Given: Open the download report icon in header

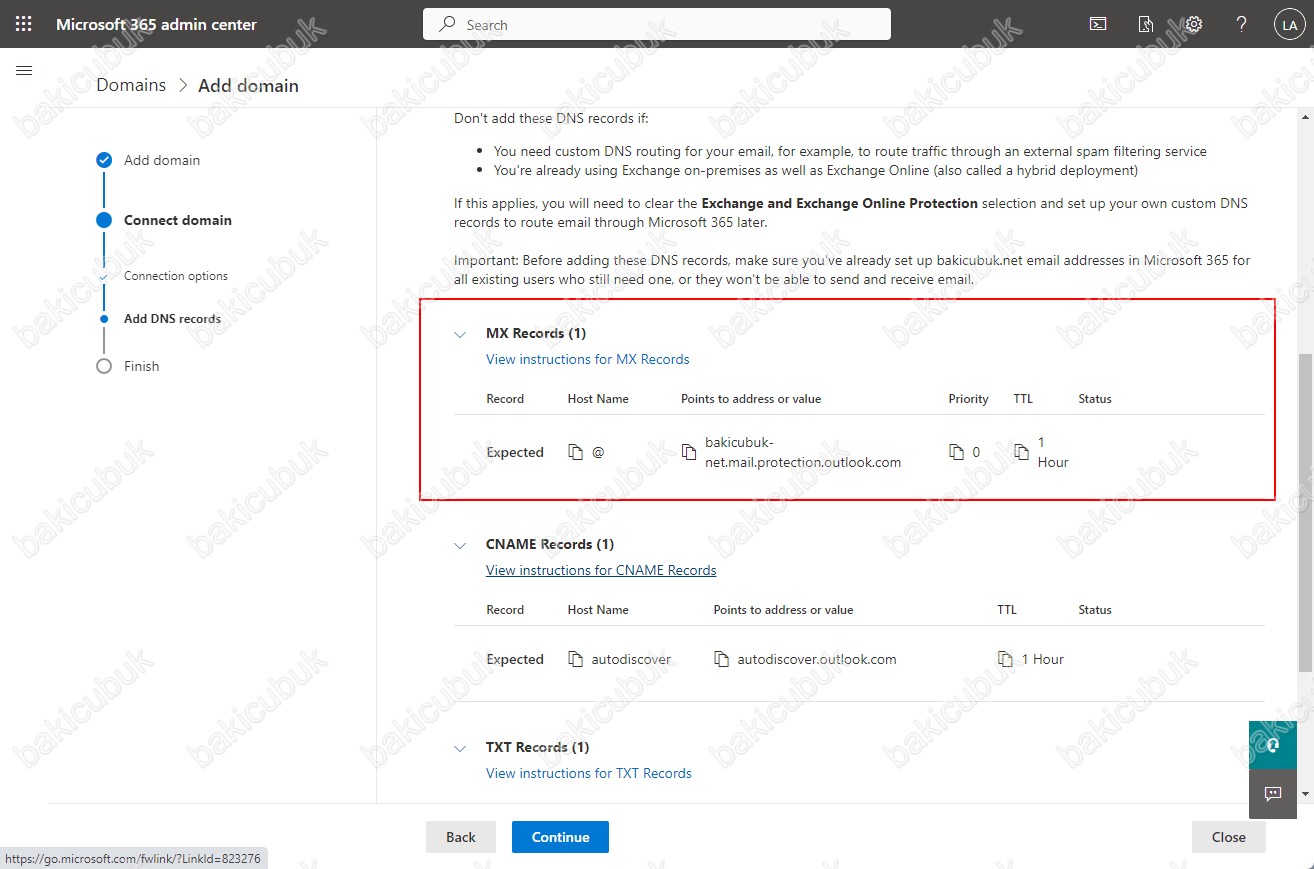Looking at the screenshot, I should 1146,24.
